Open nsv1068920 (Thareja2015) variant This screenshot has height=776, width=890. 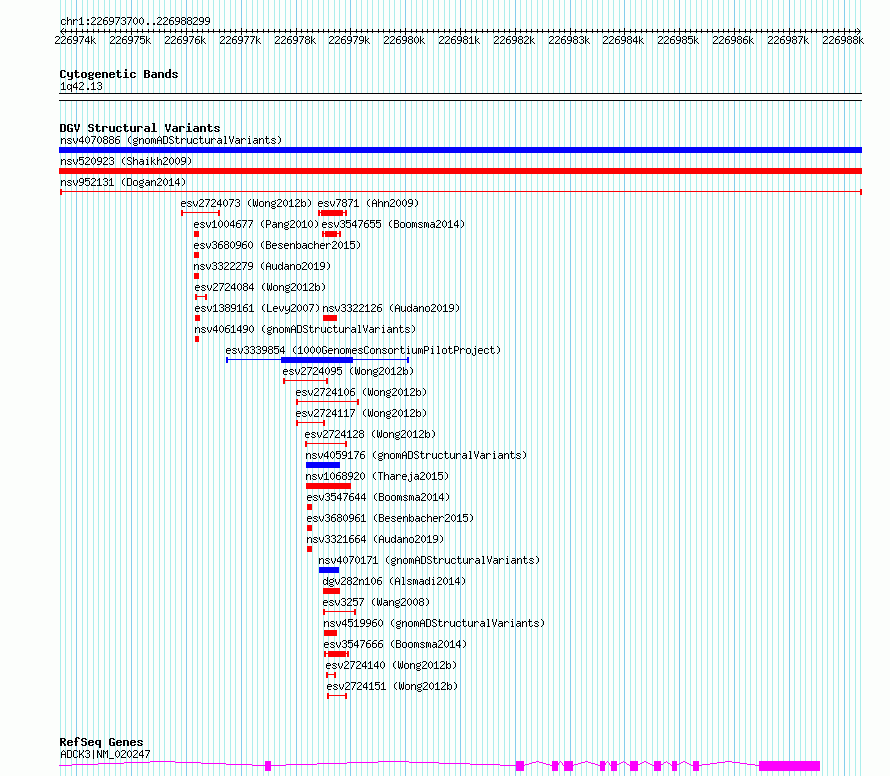(377, 476)
